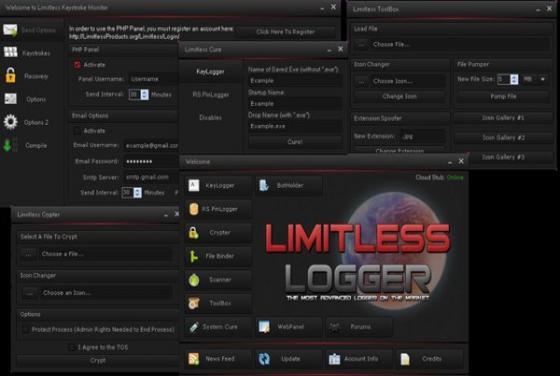The height and width of the screenshot is (376, 560).
Task: Launch the Scanner icon
Action: click(194, 280)
